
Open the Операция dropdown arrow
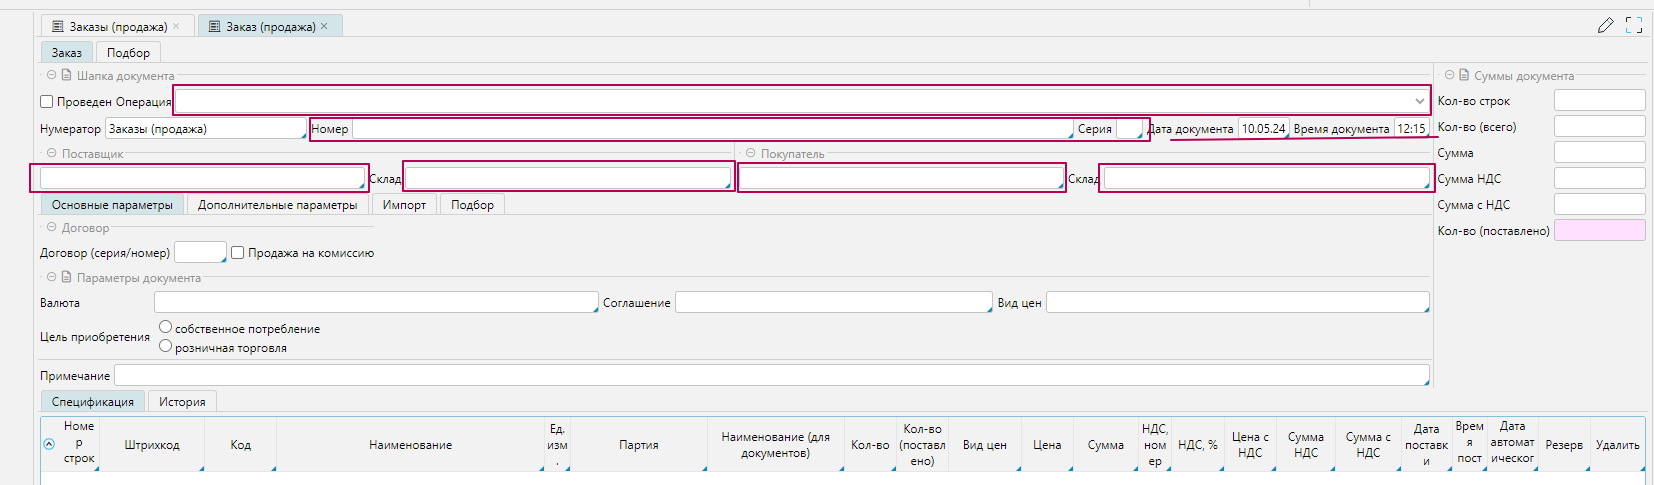click(x=1419, y=101)
